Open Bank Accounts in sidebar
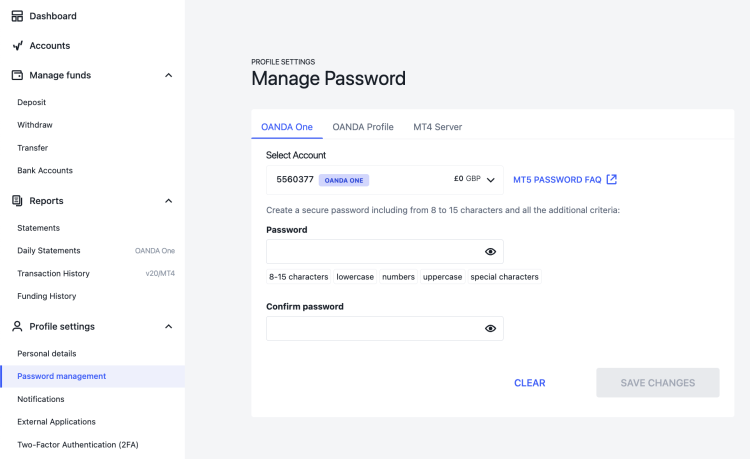The height and width of the screenshot is (459, 750). coord(45,170)
